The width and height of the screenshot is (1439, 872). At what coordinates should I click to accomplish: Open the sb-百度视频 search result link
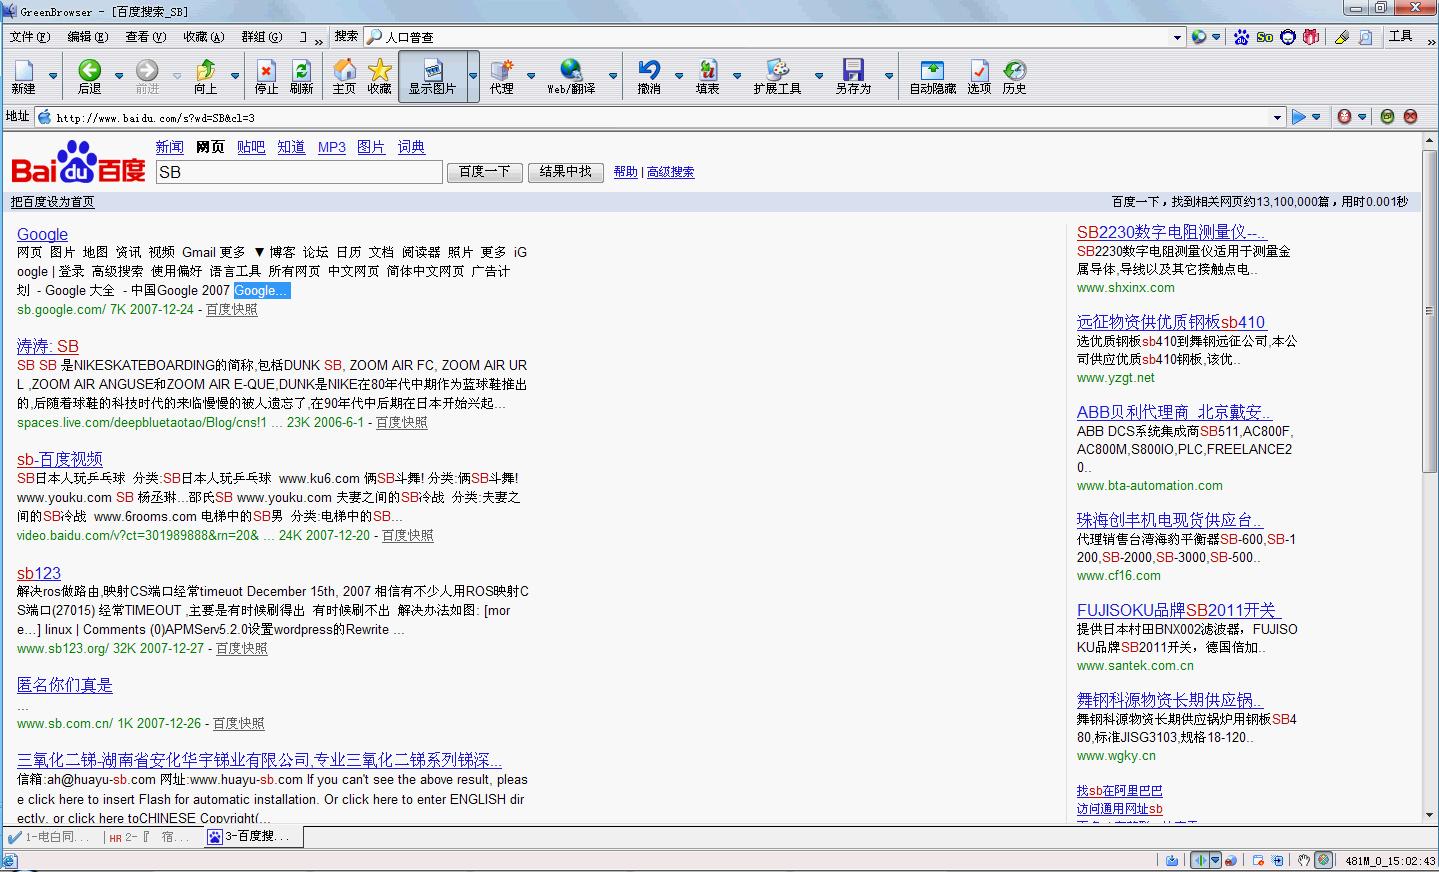[x=60, y=459]
